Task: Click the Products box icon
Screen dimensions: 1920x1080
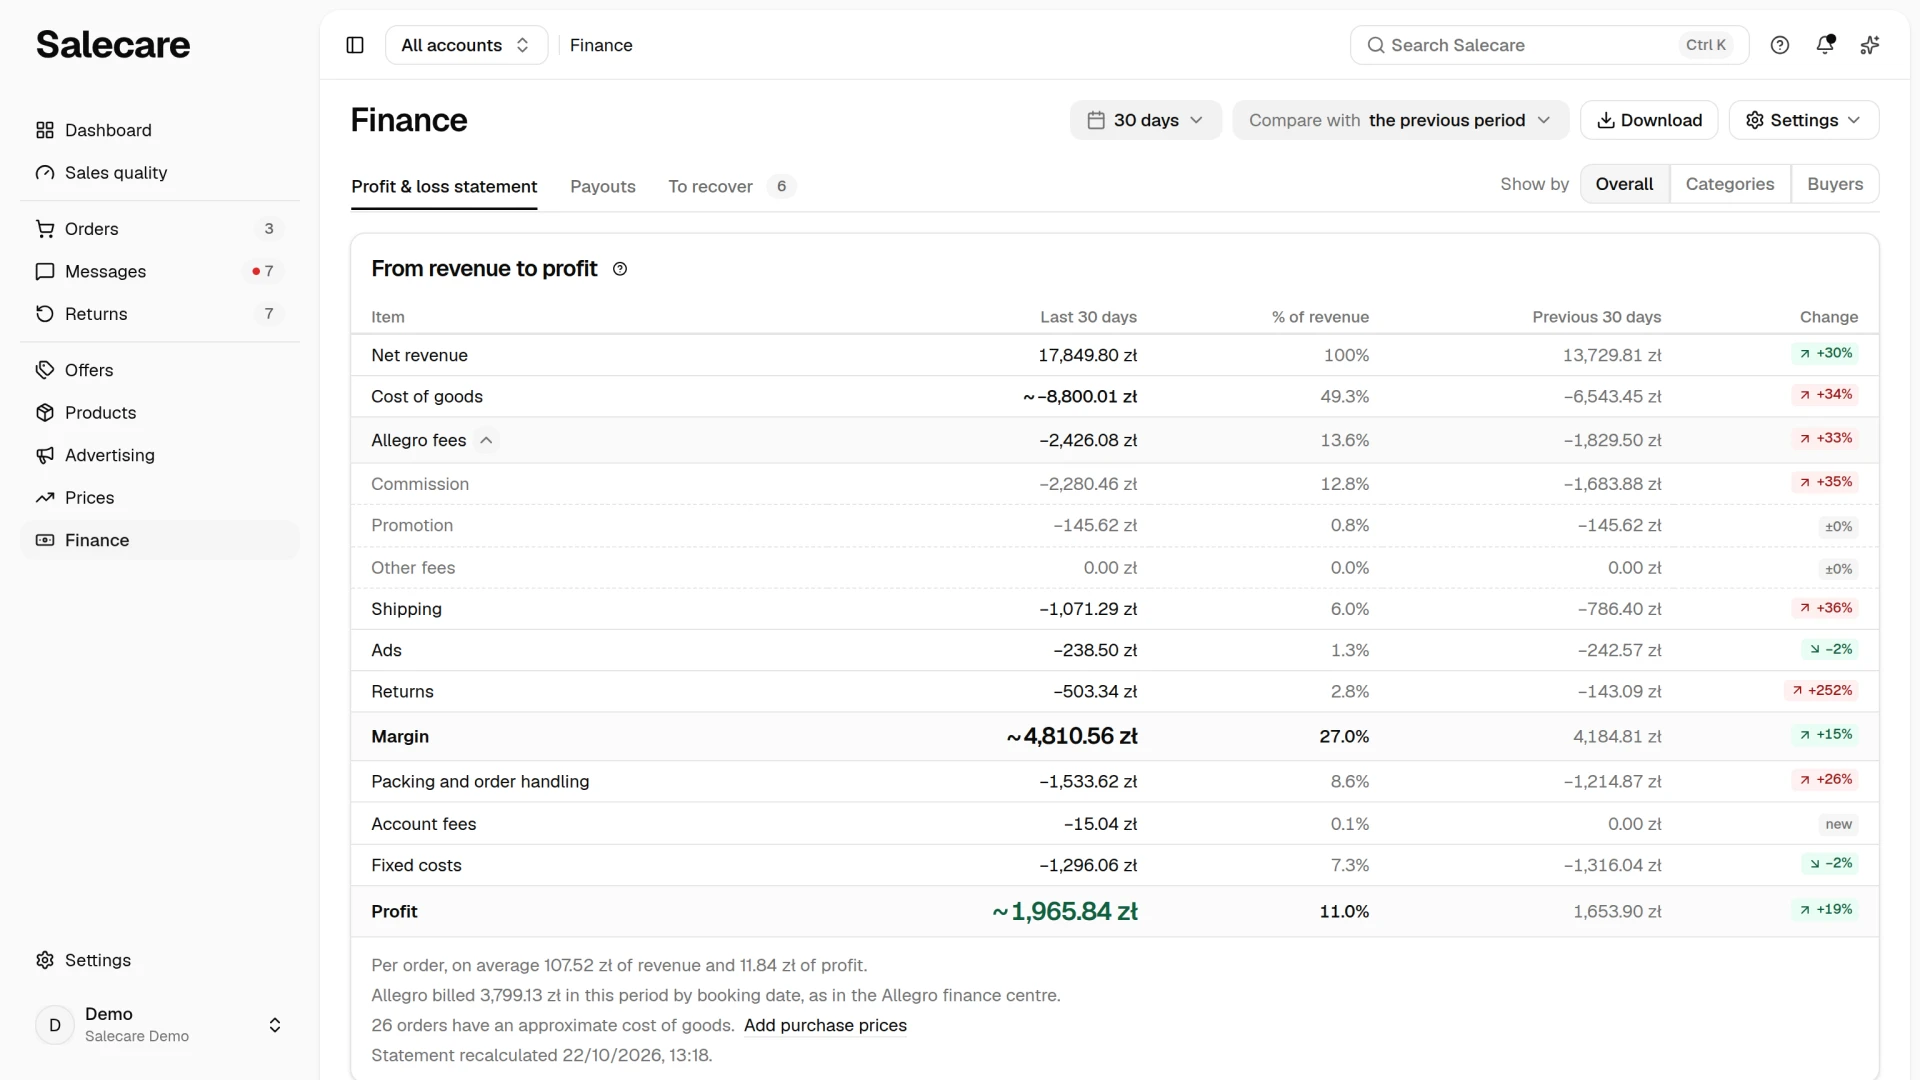Action: [x=45, y=413]
